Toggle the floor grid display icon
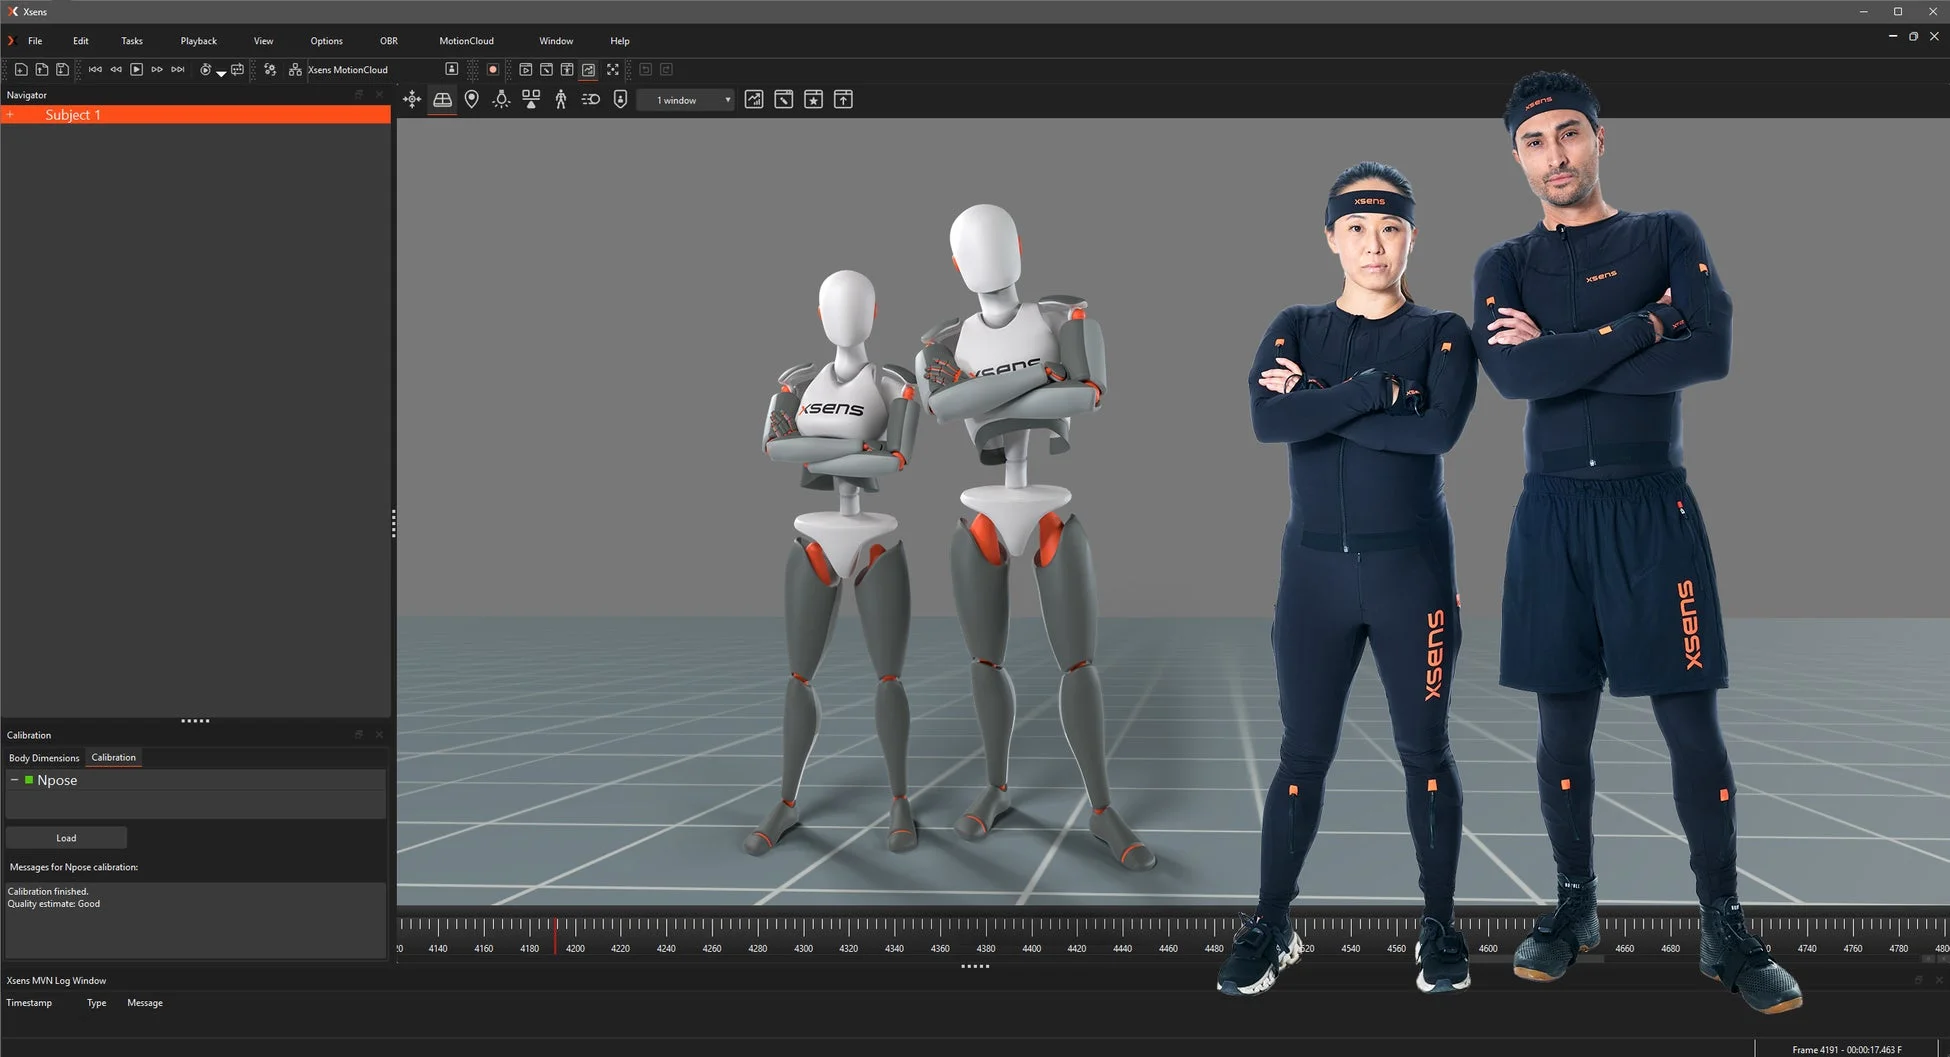This screenshot has height=1057, width=1950. [442, 99]
